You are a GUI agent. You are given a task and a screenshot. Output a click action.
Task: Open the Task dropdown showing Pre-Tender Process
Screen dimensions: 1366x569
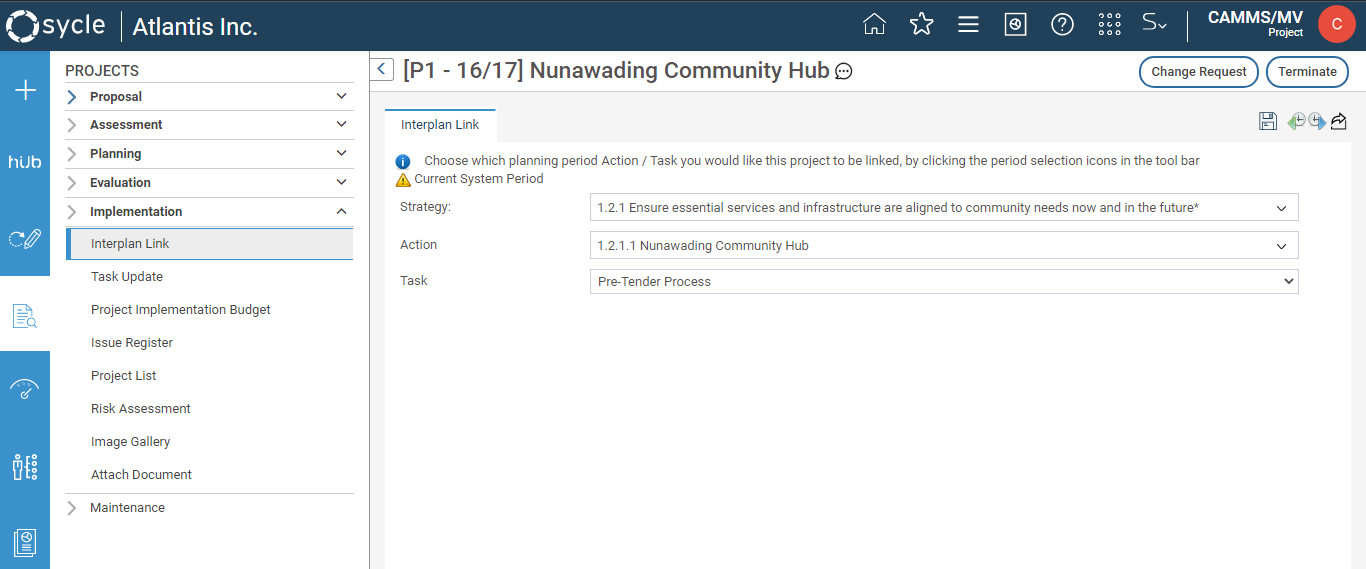coord(944,282)
